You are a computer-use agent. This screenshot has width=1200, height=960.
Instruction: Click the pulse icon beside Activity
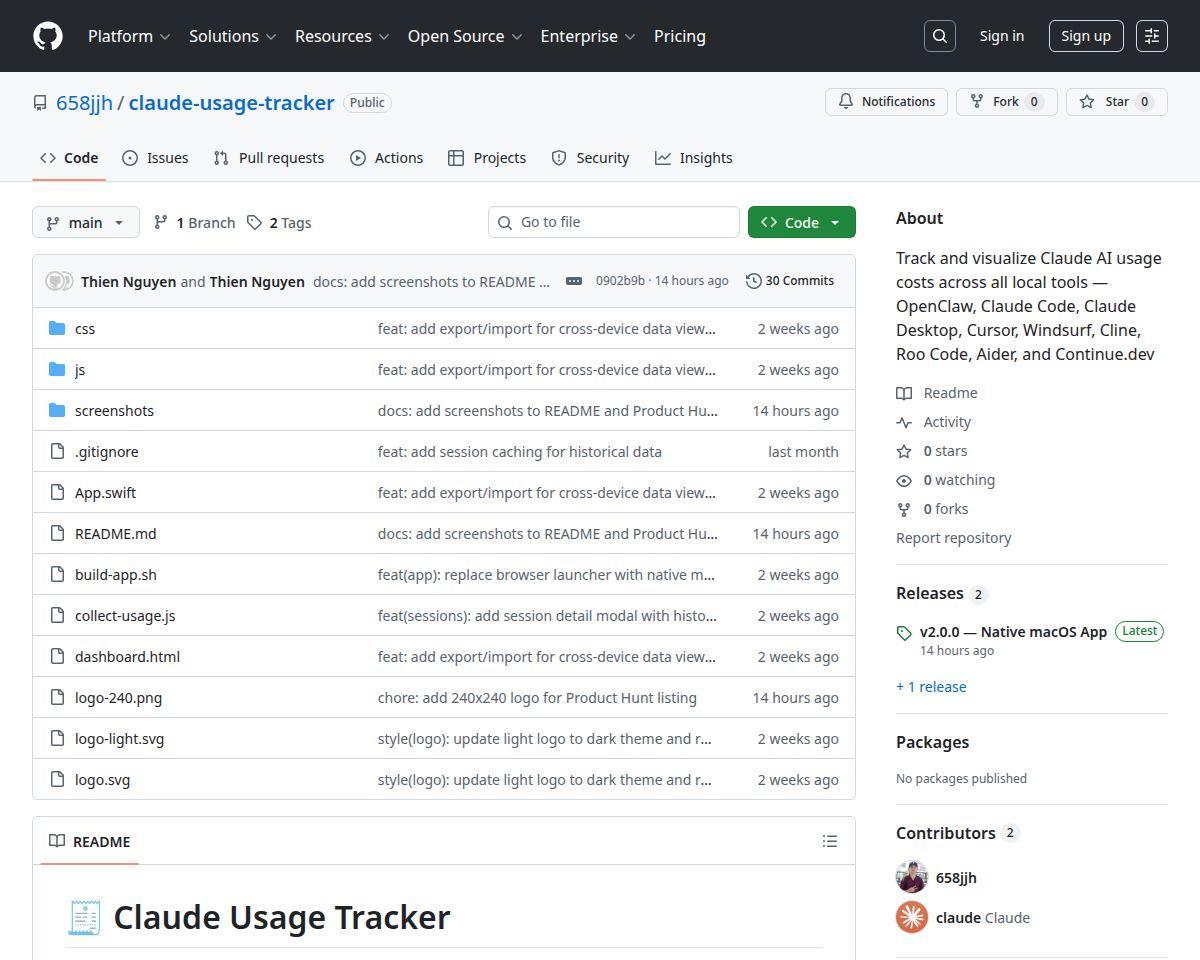(904, 422)
